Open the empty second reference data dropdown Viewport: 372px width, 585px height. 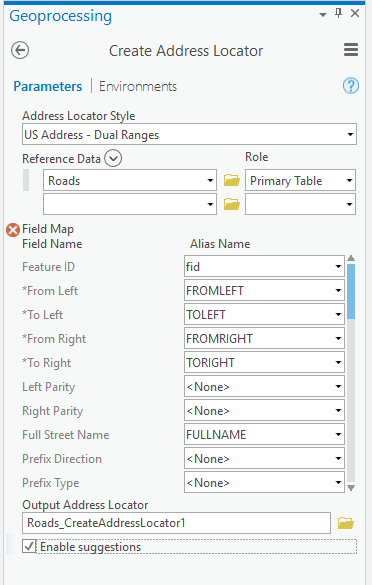(130, 204)
